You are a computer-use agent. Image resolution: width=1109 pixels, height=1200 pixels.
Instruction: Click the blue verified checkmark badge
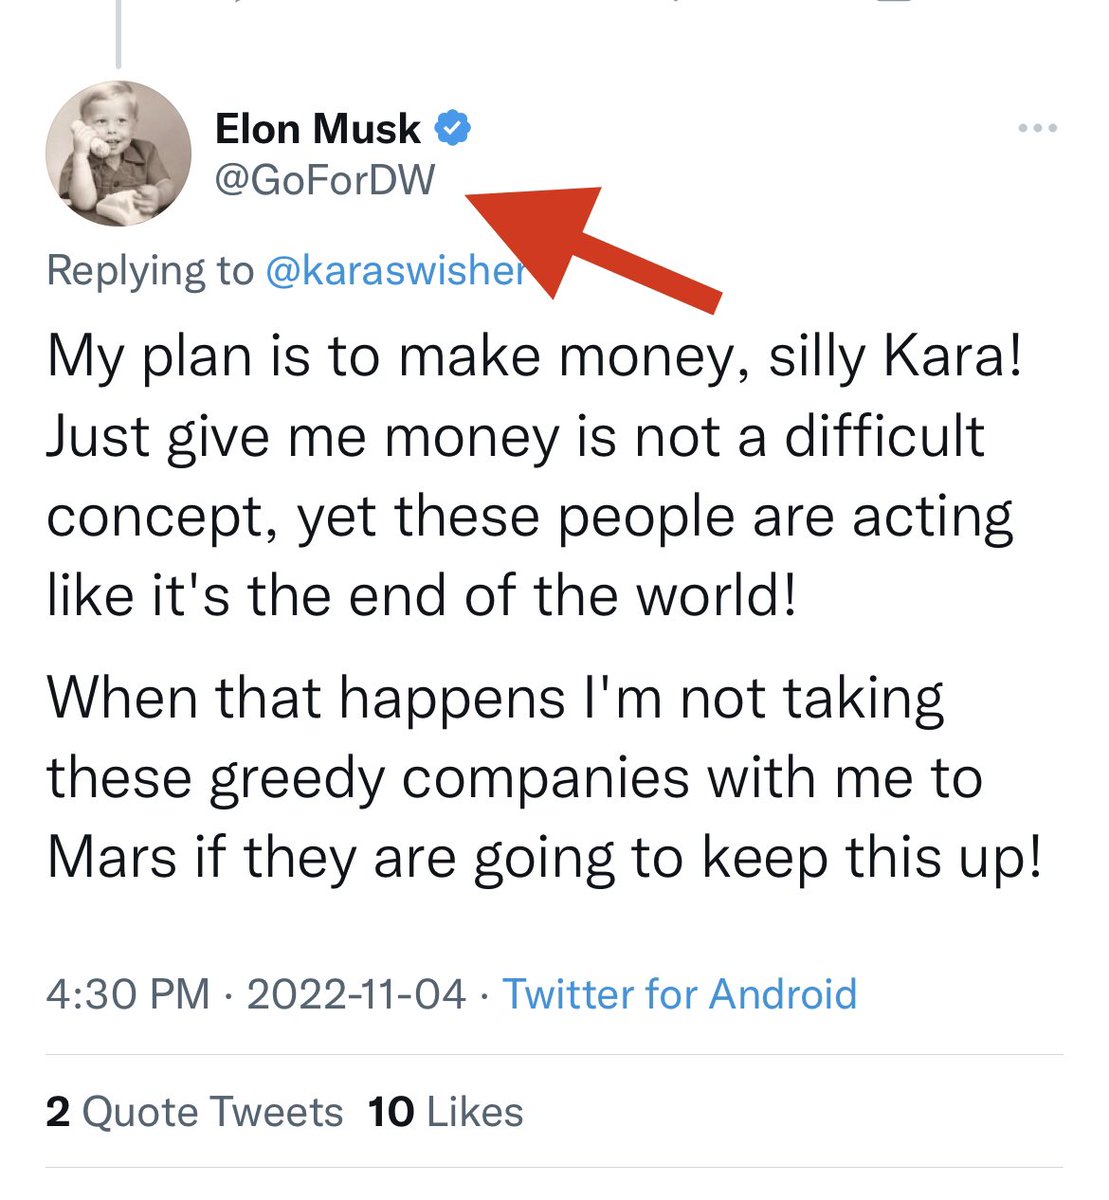(453, 128)
